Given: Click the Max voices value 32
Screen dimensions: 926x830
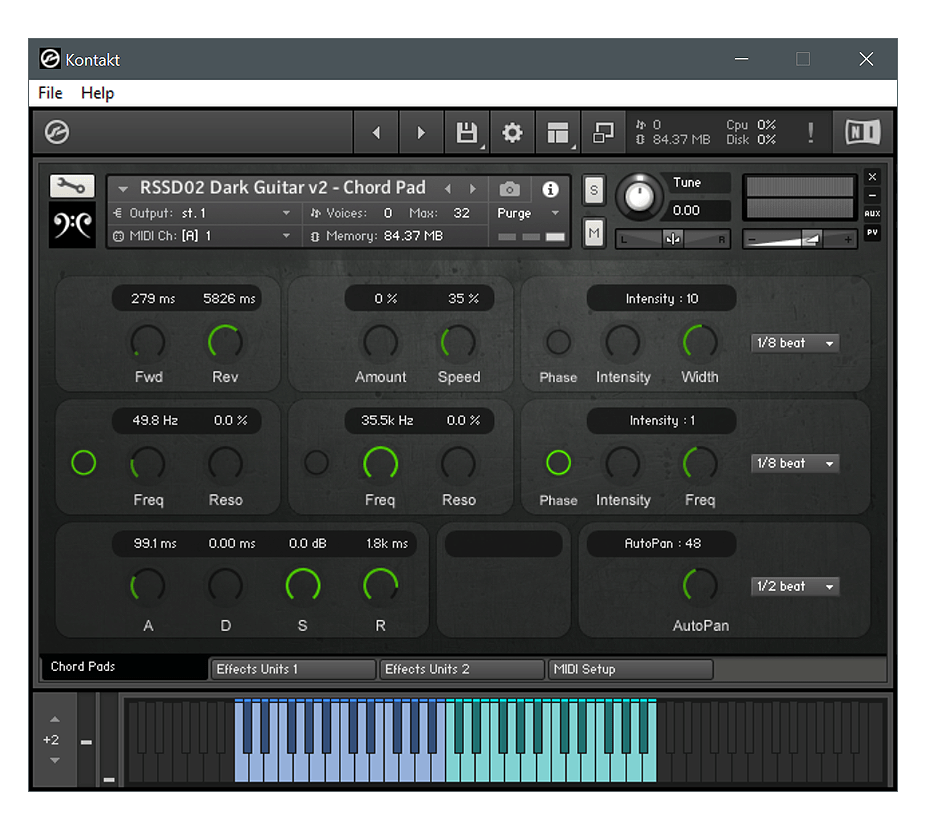Looking at the screenshot, I should click(461, 213).
